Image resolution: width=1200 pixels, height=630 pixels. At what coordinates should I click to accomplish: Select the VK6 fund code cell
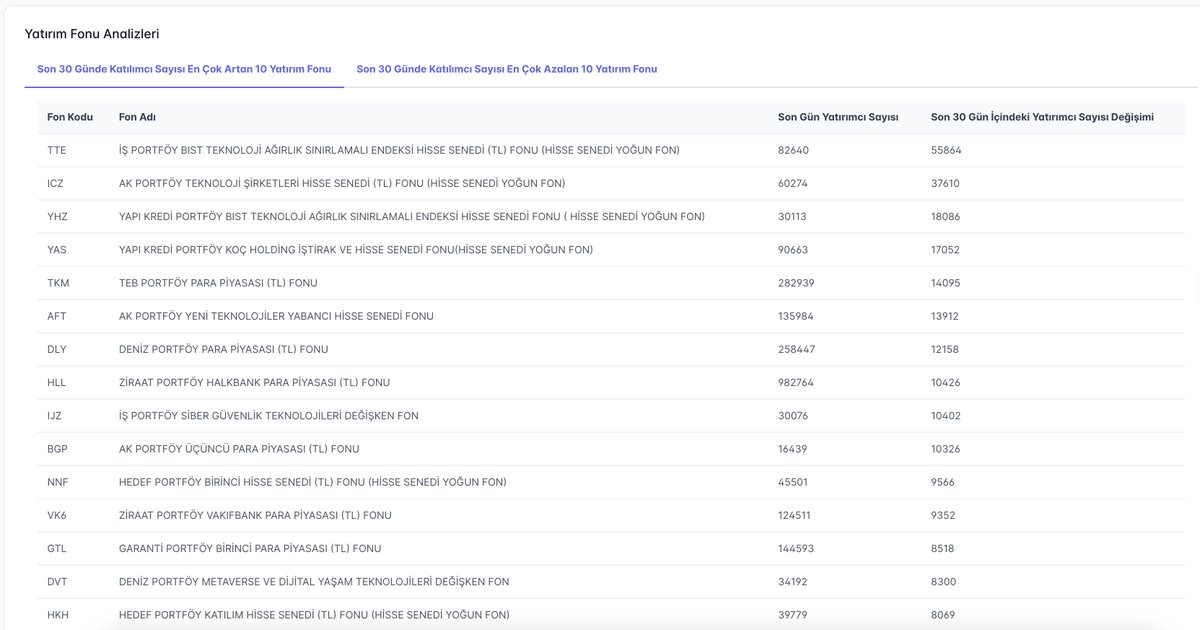[57, 515]
